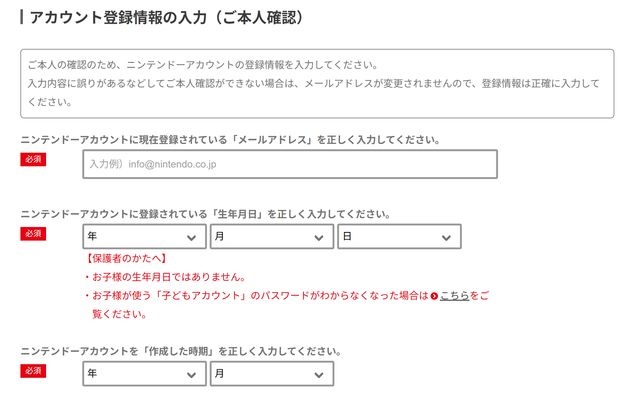Click the chevron arrow in birth 日 dropdown
Screen dimensions: 640x397
pyautogui.click(x=446, y=237)
